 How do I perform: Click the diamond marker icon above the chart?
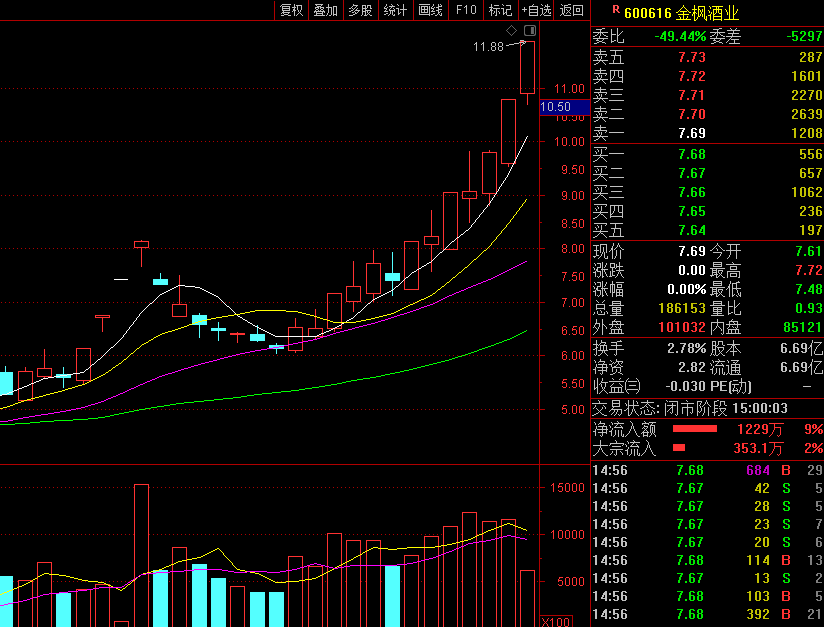511,31
